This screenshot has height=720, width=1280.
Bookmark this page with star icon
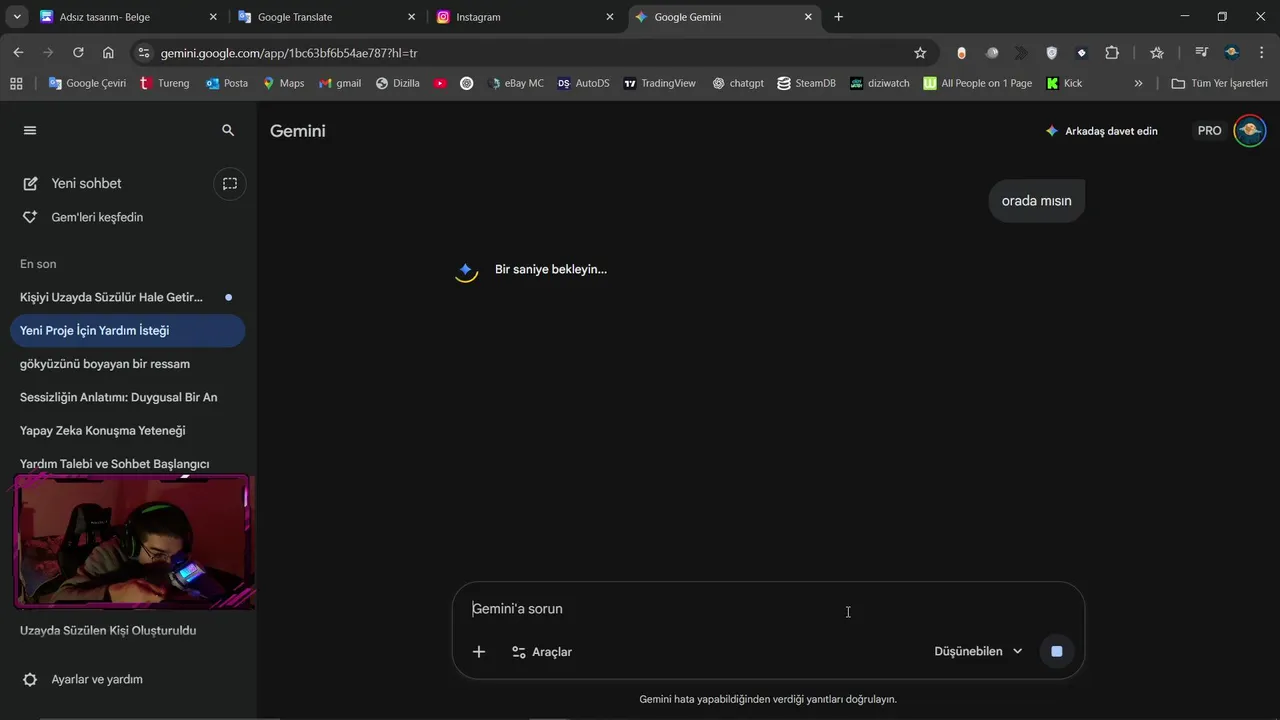coord(920,53)
